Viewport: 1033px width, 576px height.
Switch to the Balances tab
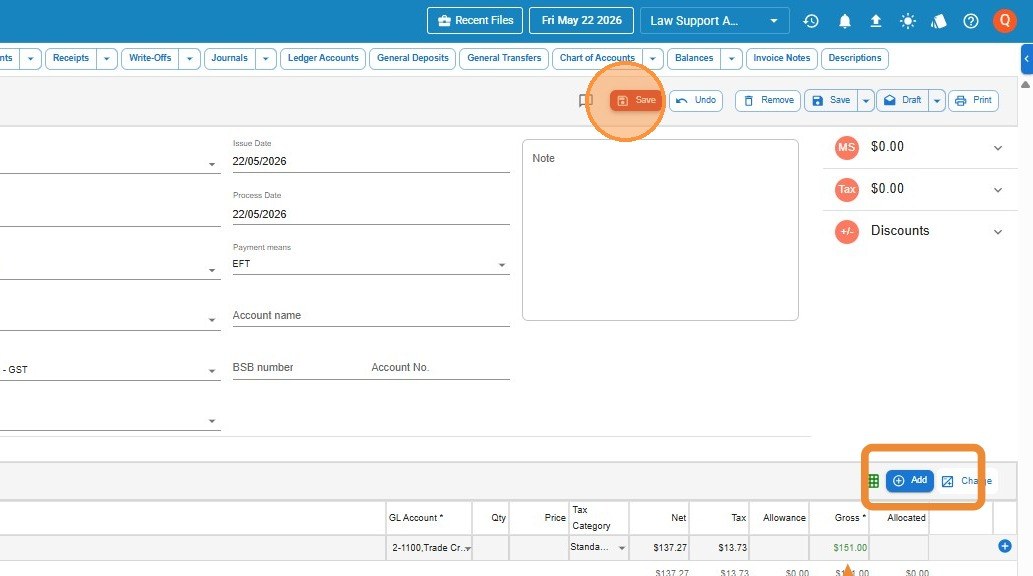[x=694, y=58]
